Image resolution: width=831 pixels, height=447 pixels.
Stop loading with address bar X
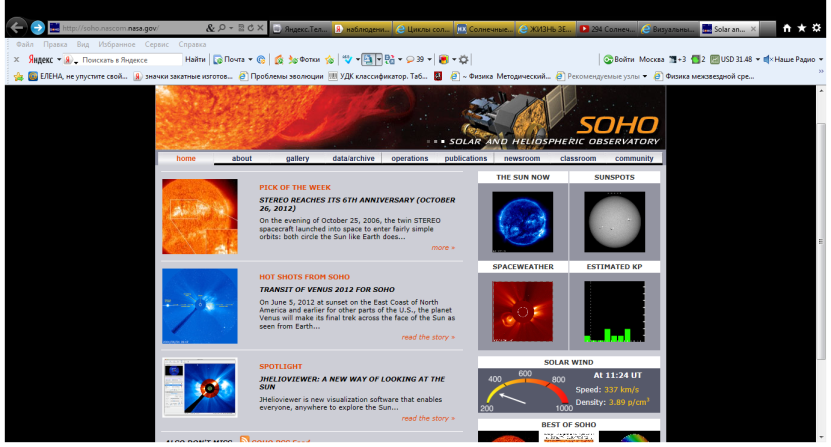pos(260,28)
